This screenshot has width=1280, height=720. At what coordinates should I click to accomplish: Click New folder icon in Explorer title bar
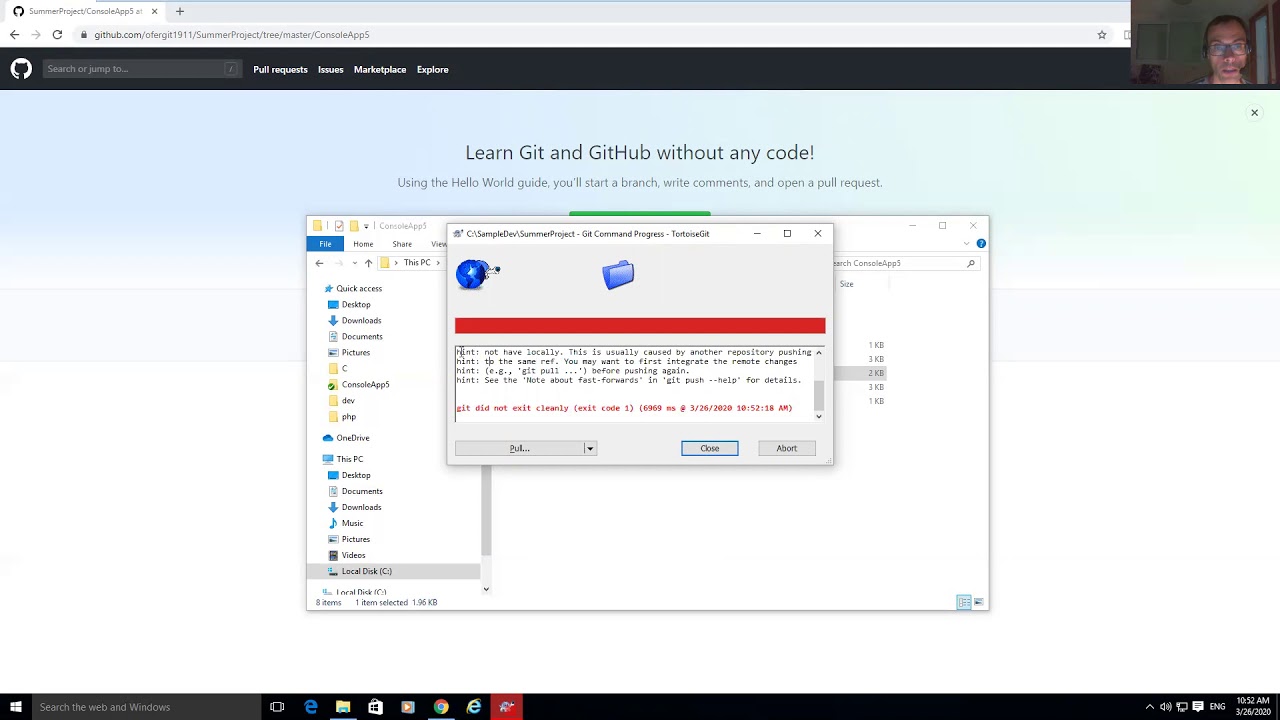(353, 226)
